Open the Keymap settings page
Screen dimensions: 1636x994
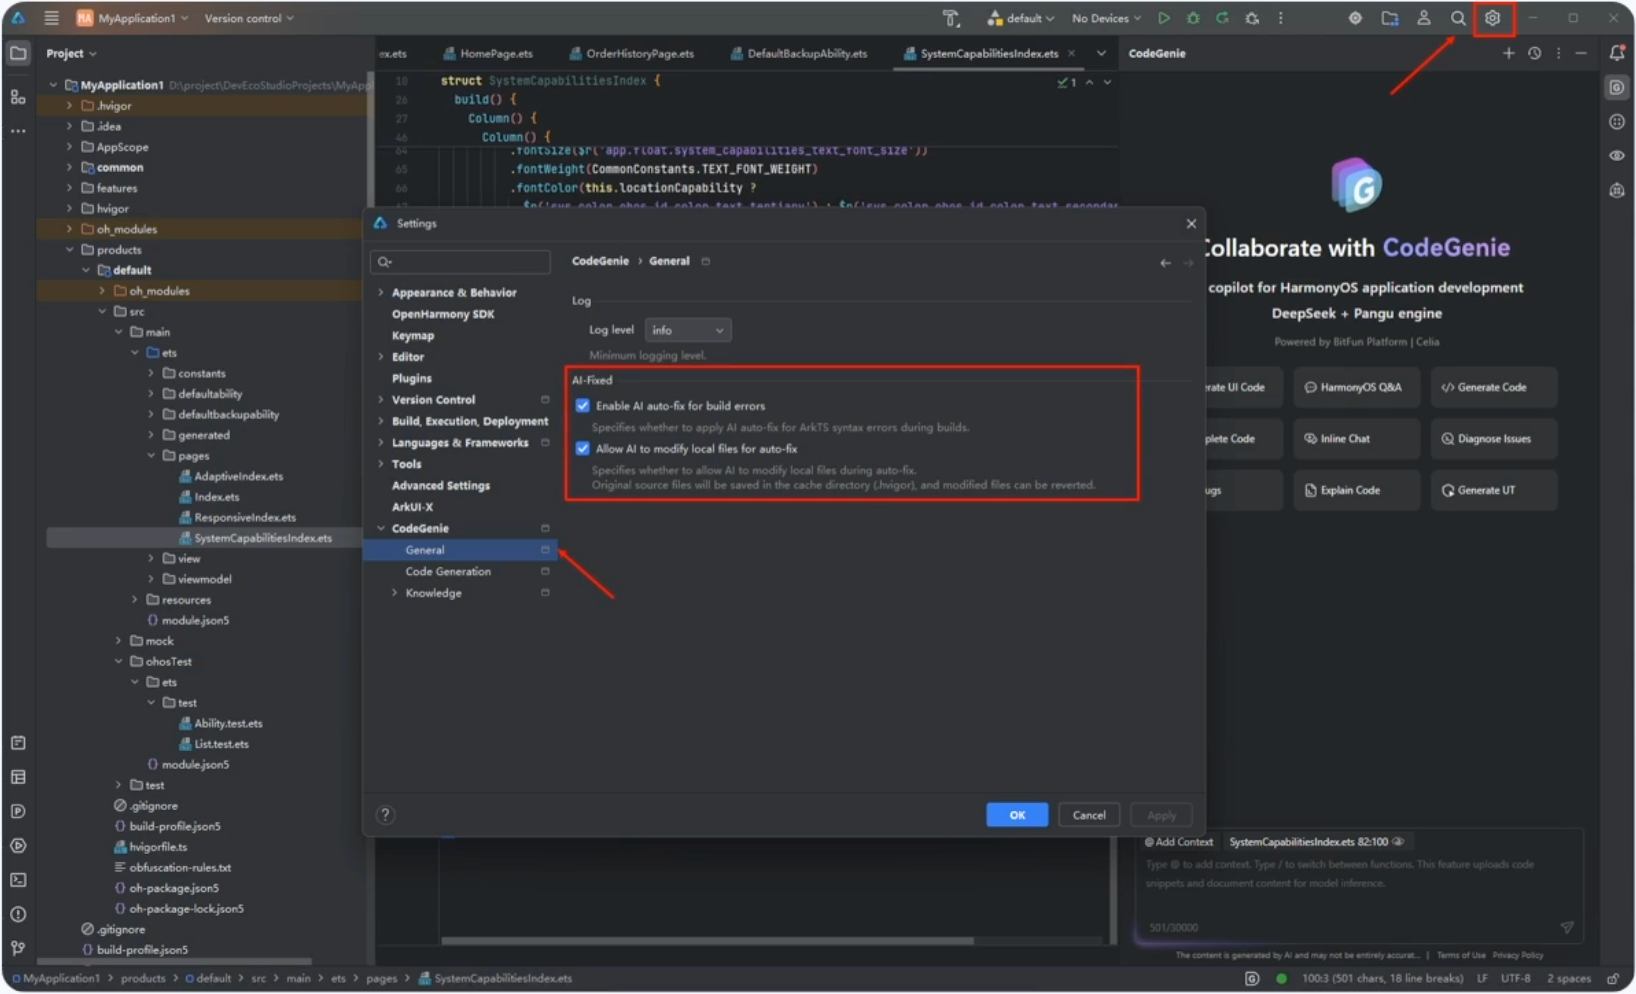pyautogui.click(x=413, y=336)
